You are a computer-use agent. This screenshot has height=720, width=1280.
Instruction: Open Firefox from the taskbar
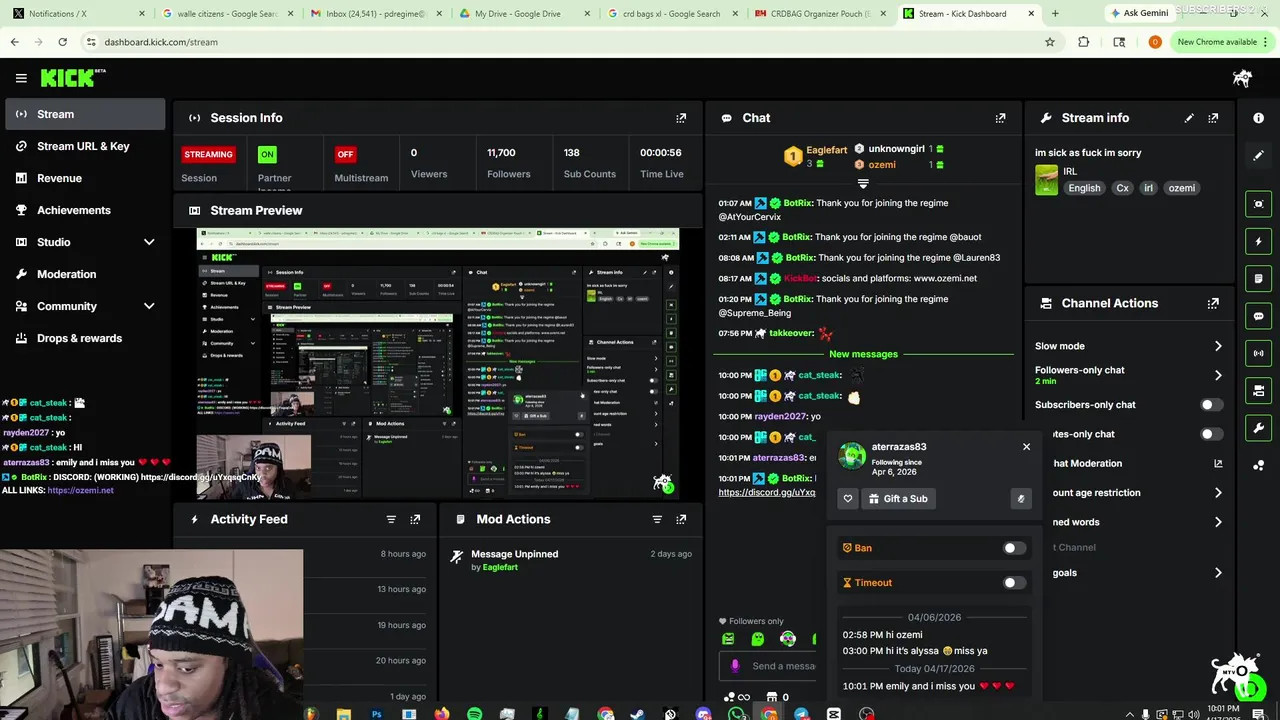pos(441,714)
